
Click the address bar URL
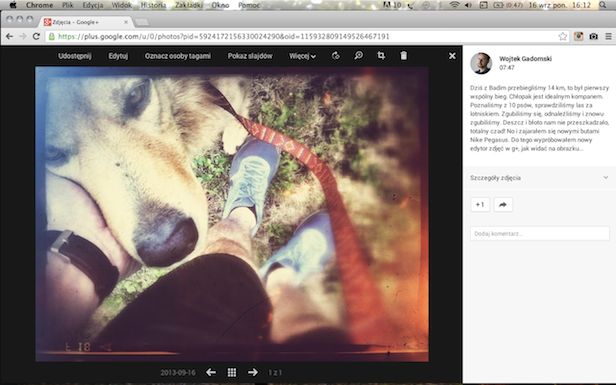224,37
